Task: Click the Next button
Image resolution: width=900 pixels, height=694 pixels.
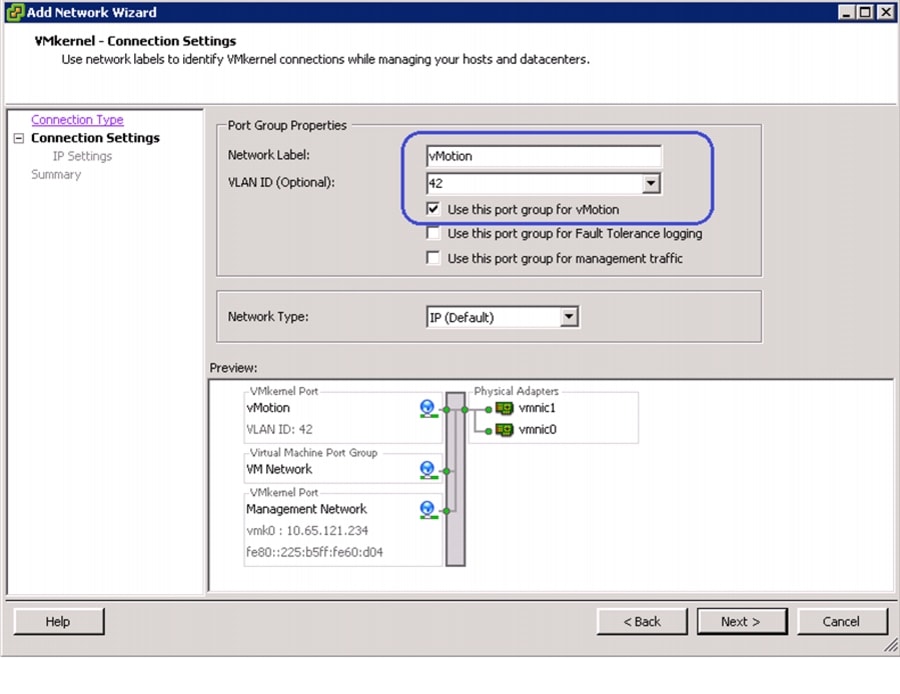Action: coord(742,622)
